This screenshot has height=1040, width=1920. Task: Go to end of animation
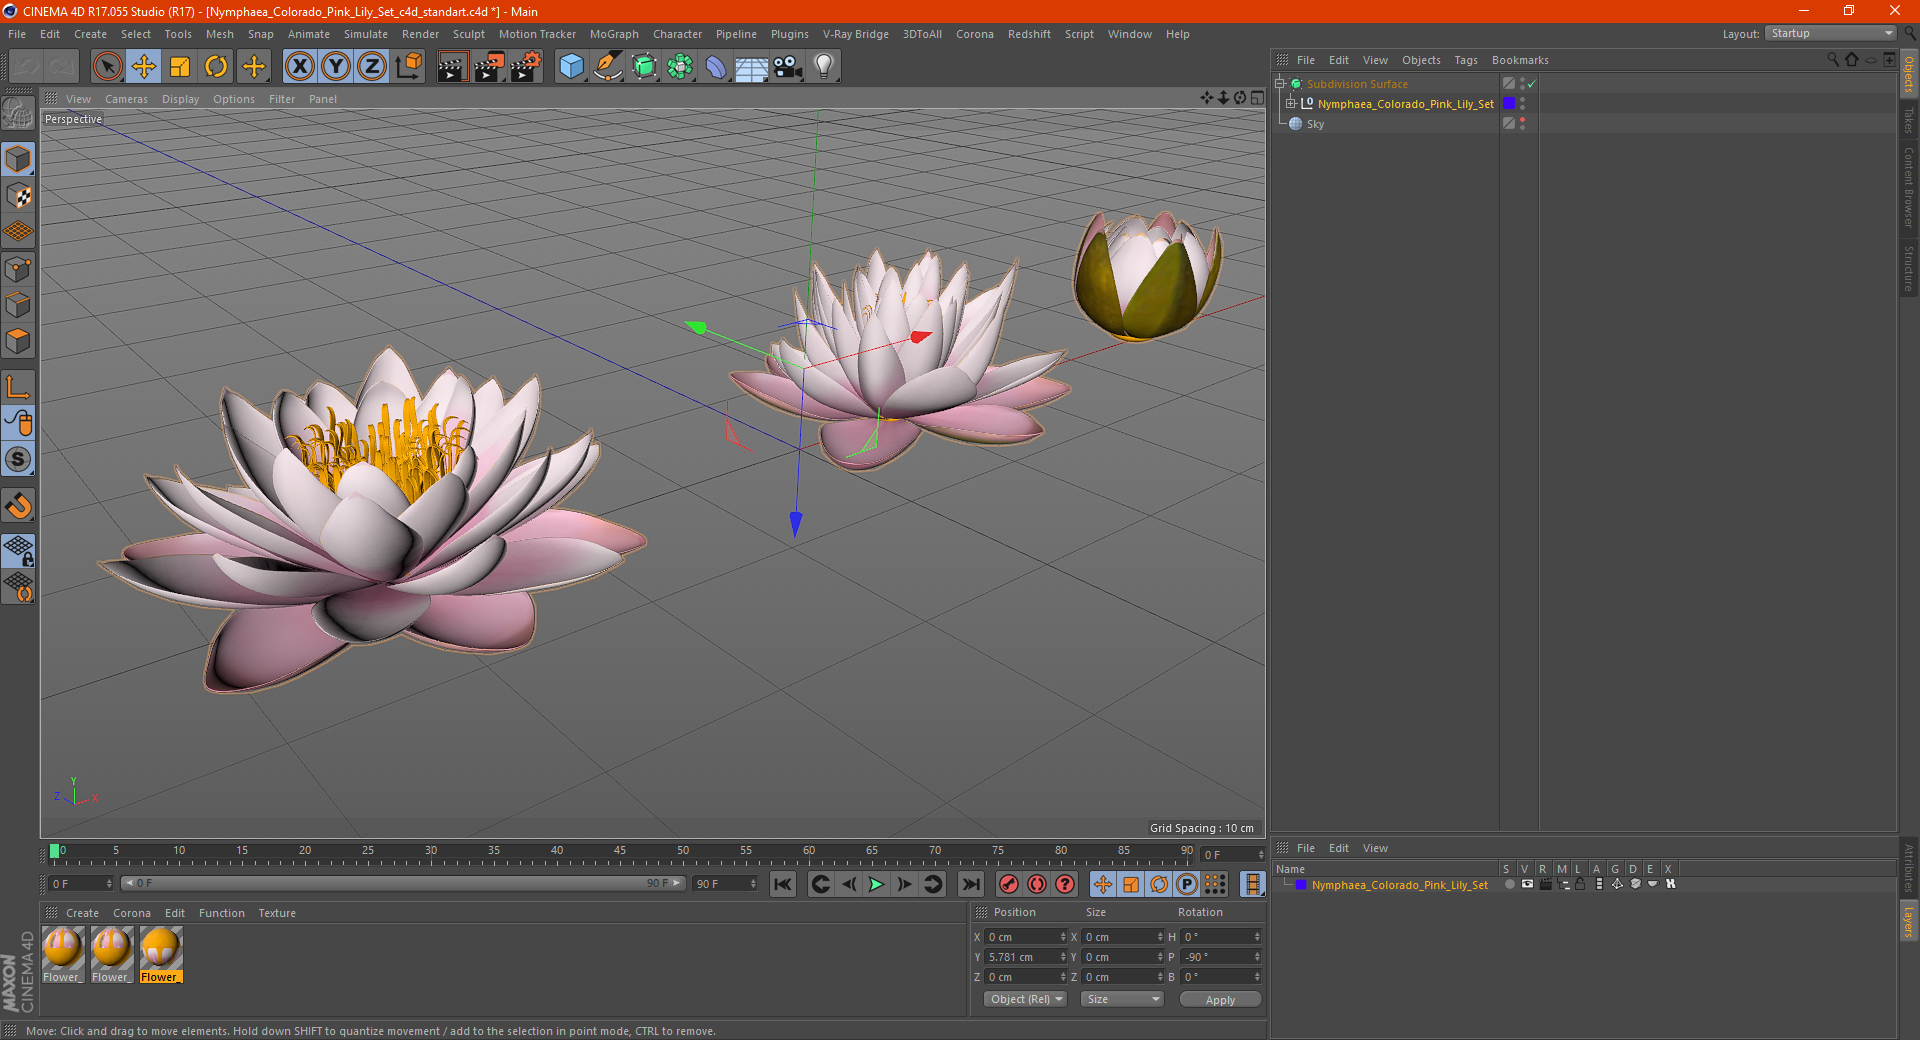tap(970, 884)
